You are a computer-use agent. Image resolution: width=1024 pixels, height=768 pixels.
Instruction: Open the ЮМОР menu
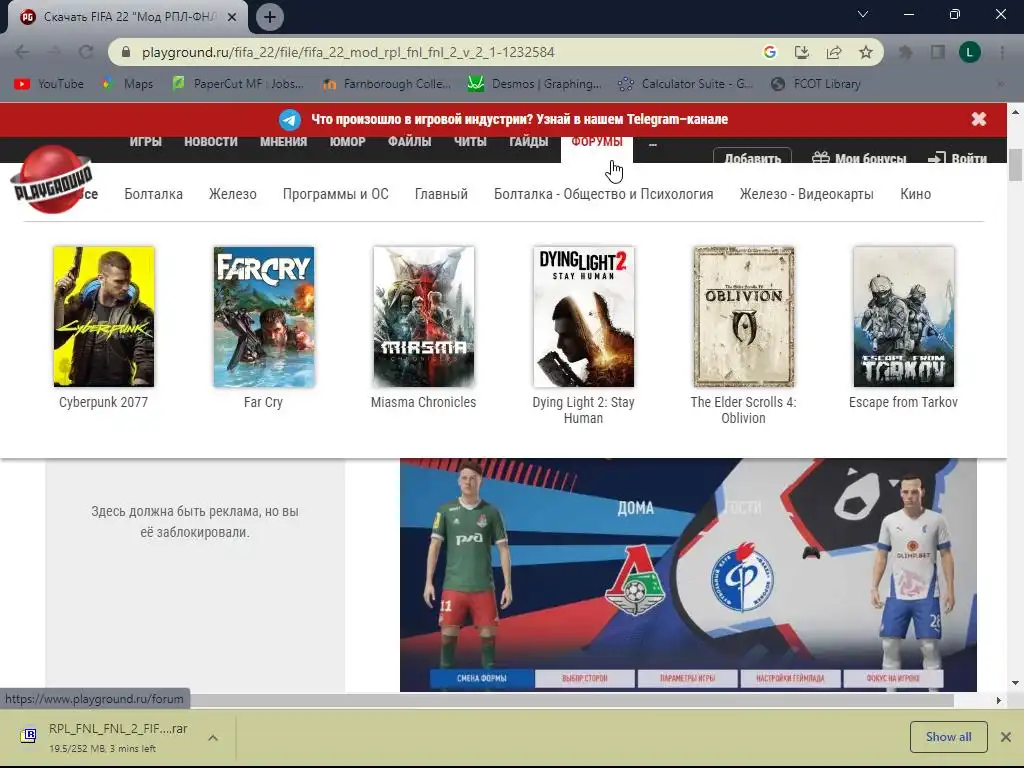coord(347,142)
